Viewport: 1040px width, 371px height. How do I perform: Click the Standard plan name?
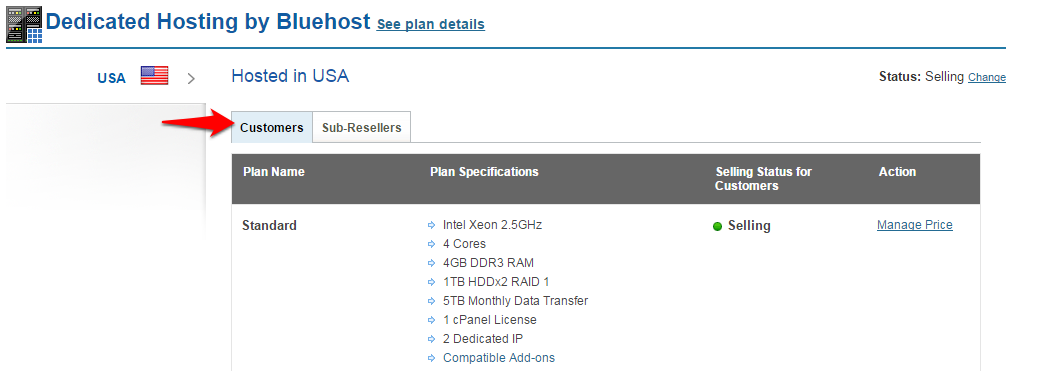click(269, 226)
